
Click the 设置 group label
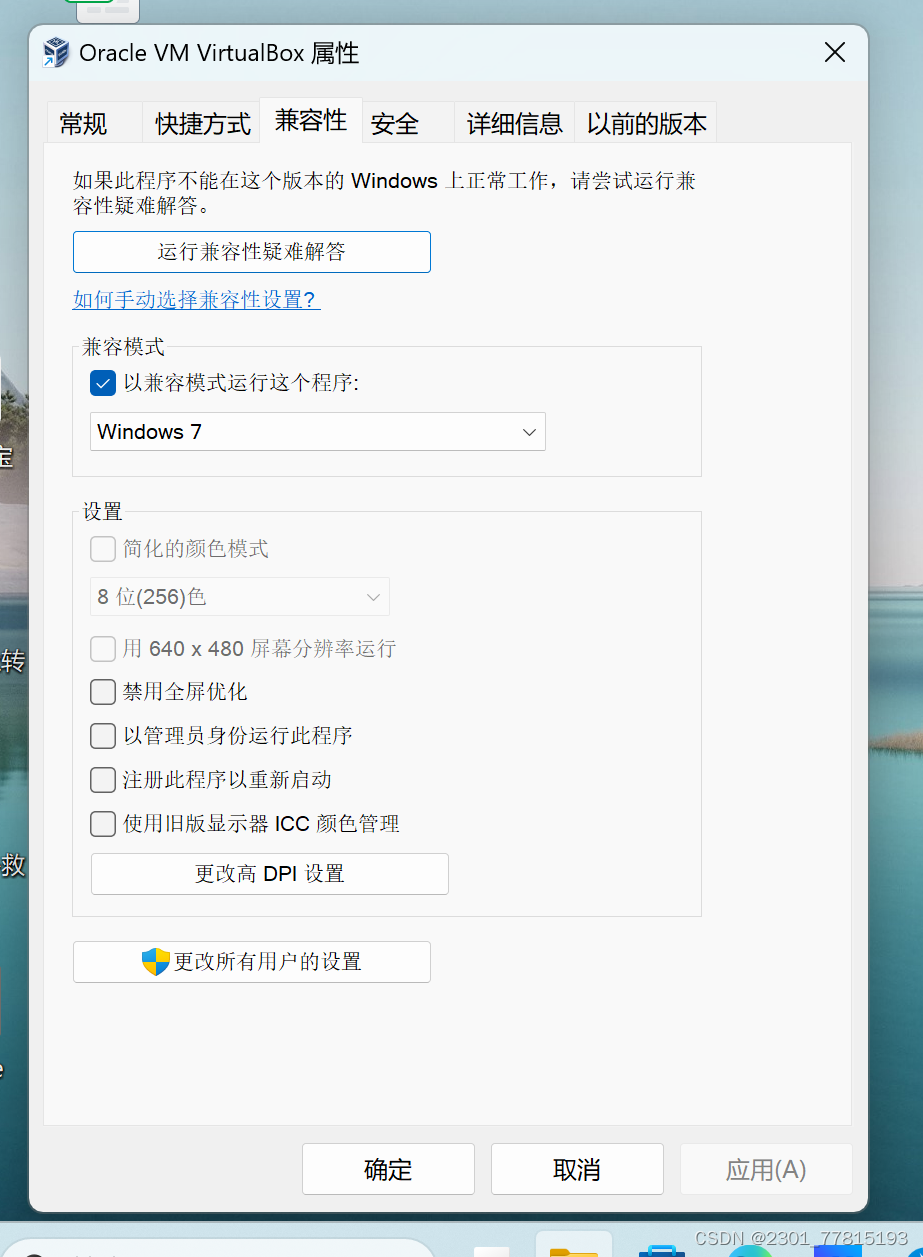coord(102,512)
